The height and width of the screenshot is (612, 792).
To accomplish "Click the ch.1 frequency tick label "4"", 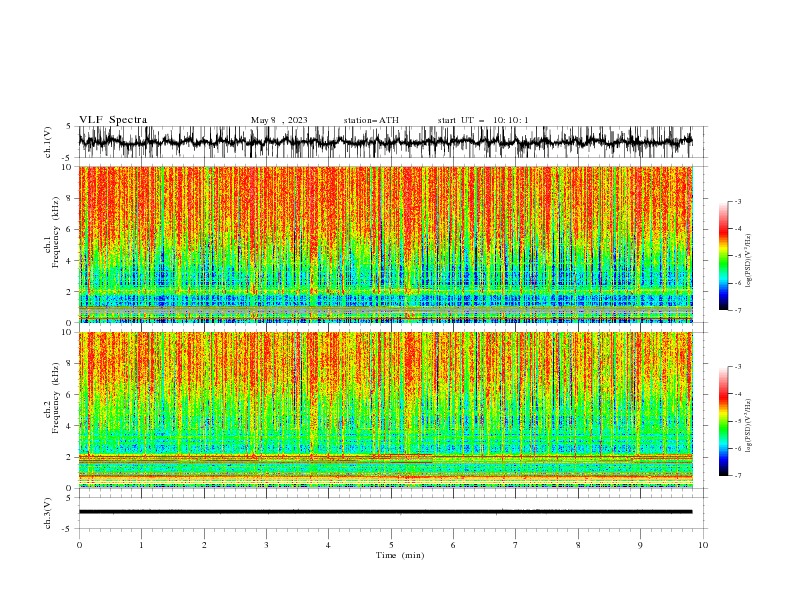I will coord(69,261).
